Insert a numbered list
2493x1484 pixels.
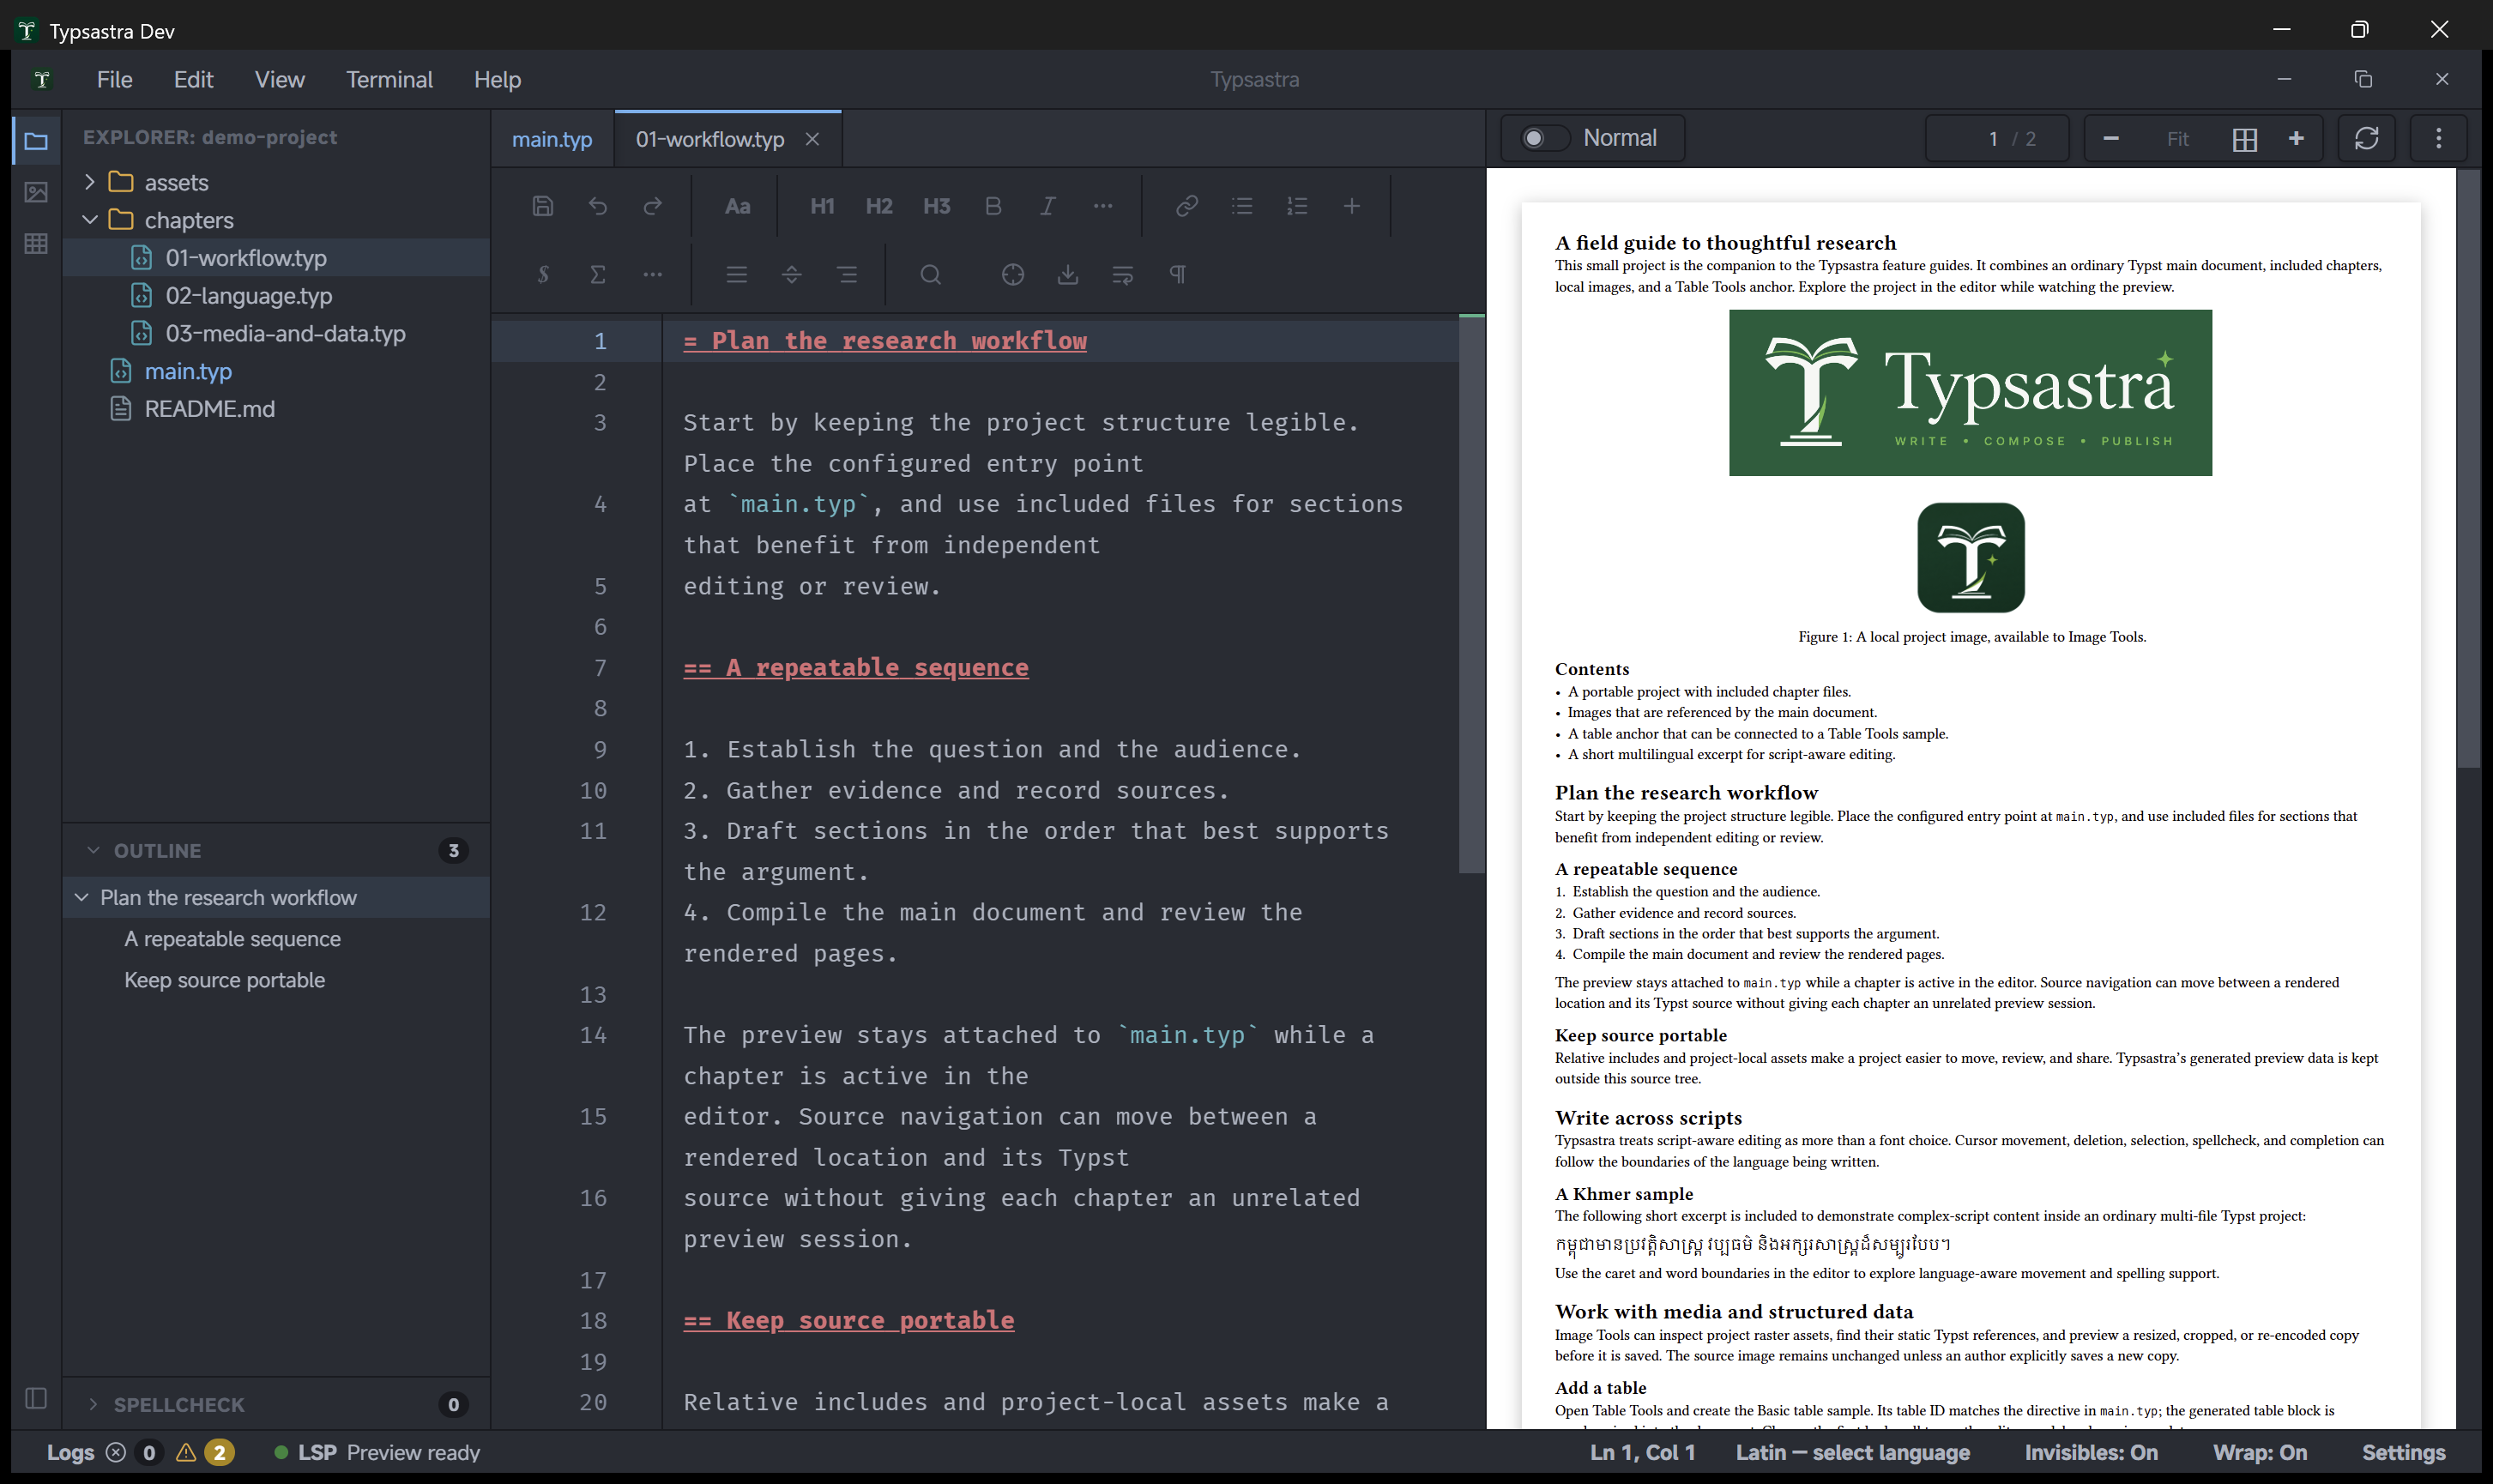point(1297,206)
